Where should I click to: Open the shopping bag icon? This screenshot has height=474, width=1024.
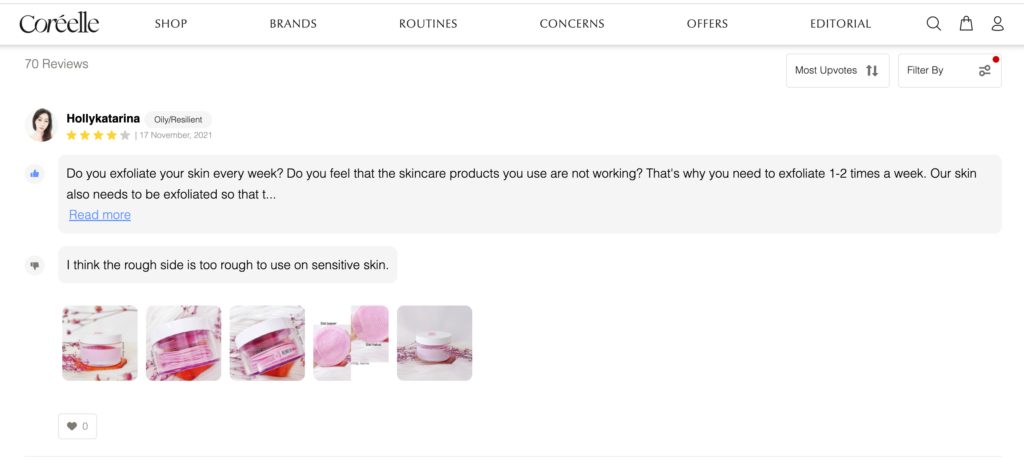[966, 24]
